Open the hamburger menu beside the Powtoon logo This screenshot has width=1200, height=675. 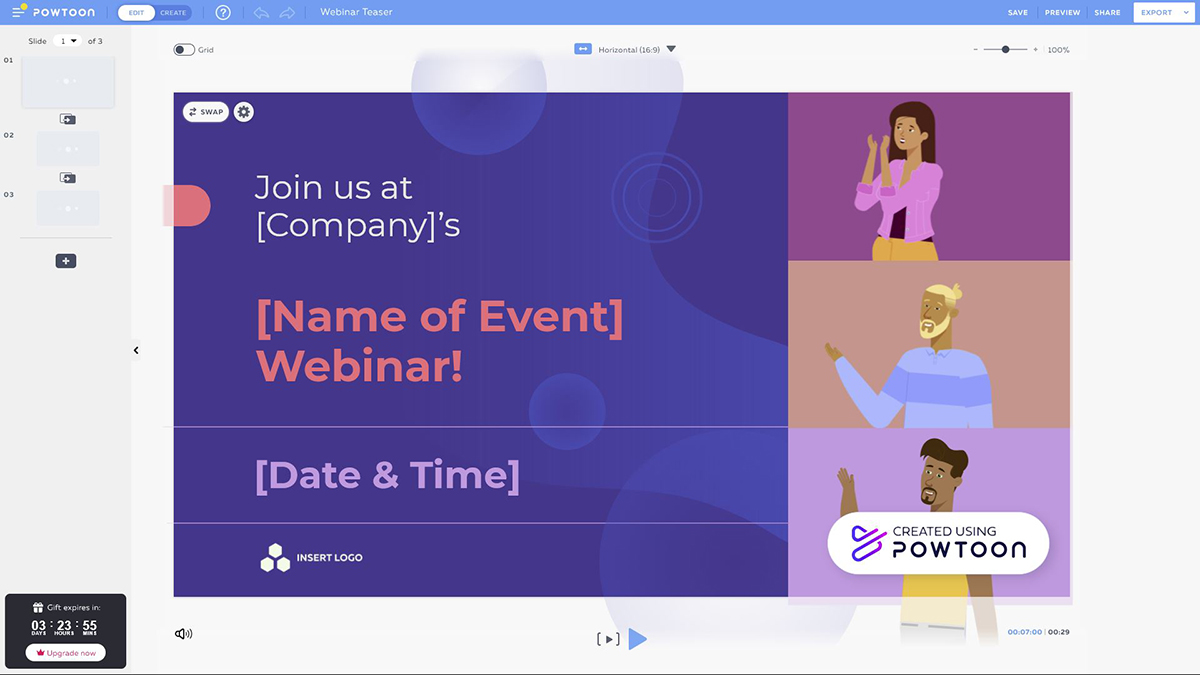(x=18, y=12)
